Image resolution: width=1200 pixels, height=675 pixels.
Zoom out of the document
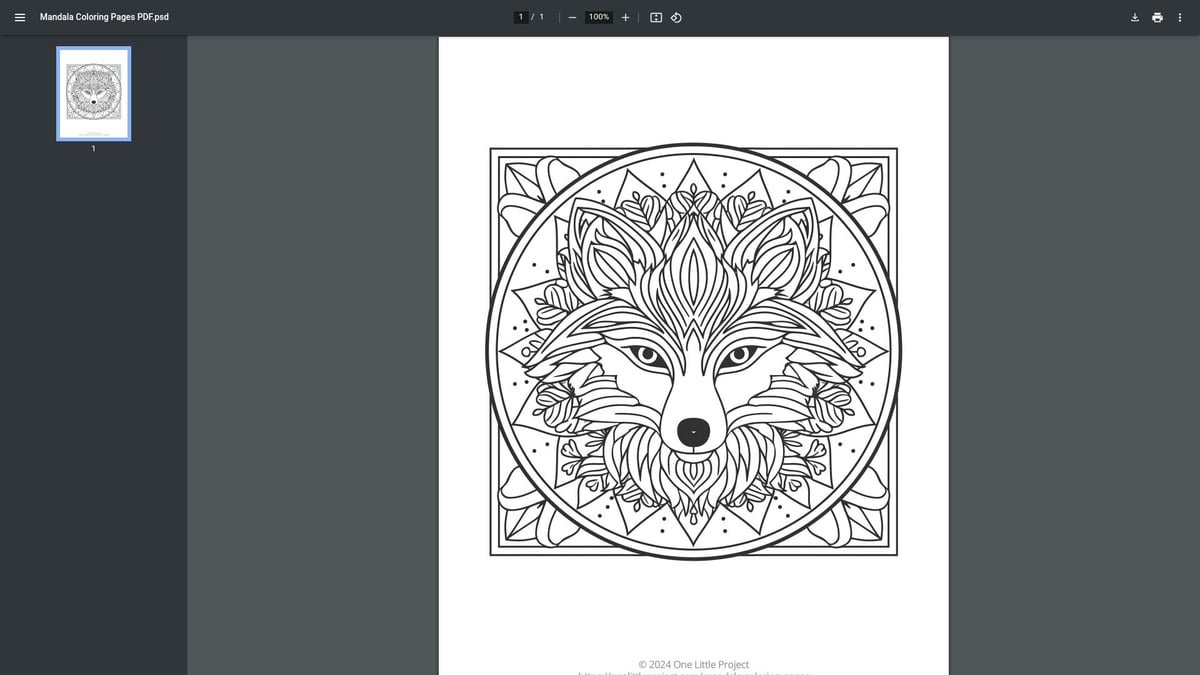(572, 17)
